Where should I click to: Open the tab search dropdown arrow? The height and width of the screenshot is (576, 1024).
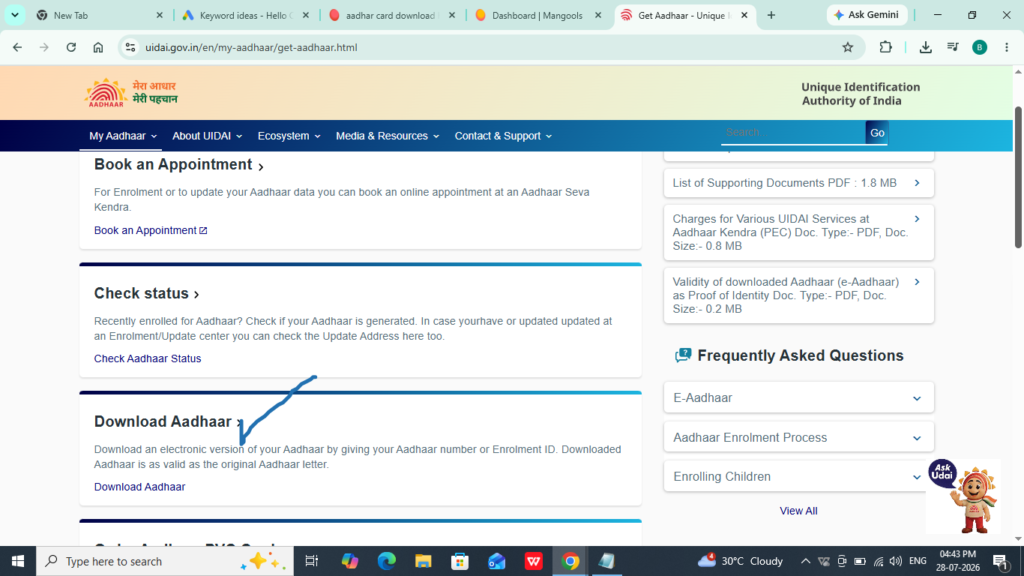click(14, 15)
